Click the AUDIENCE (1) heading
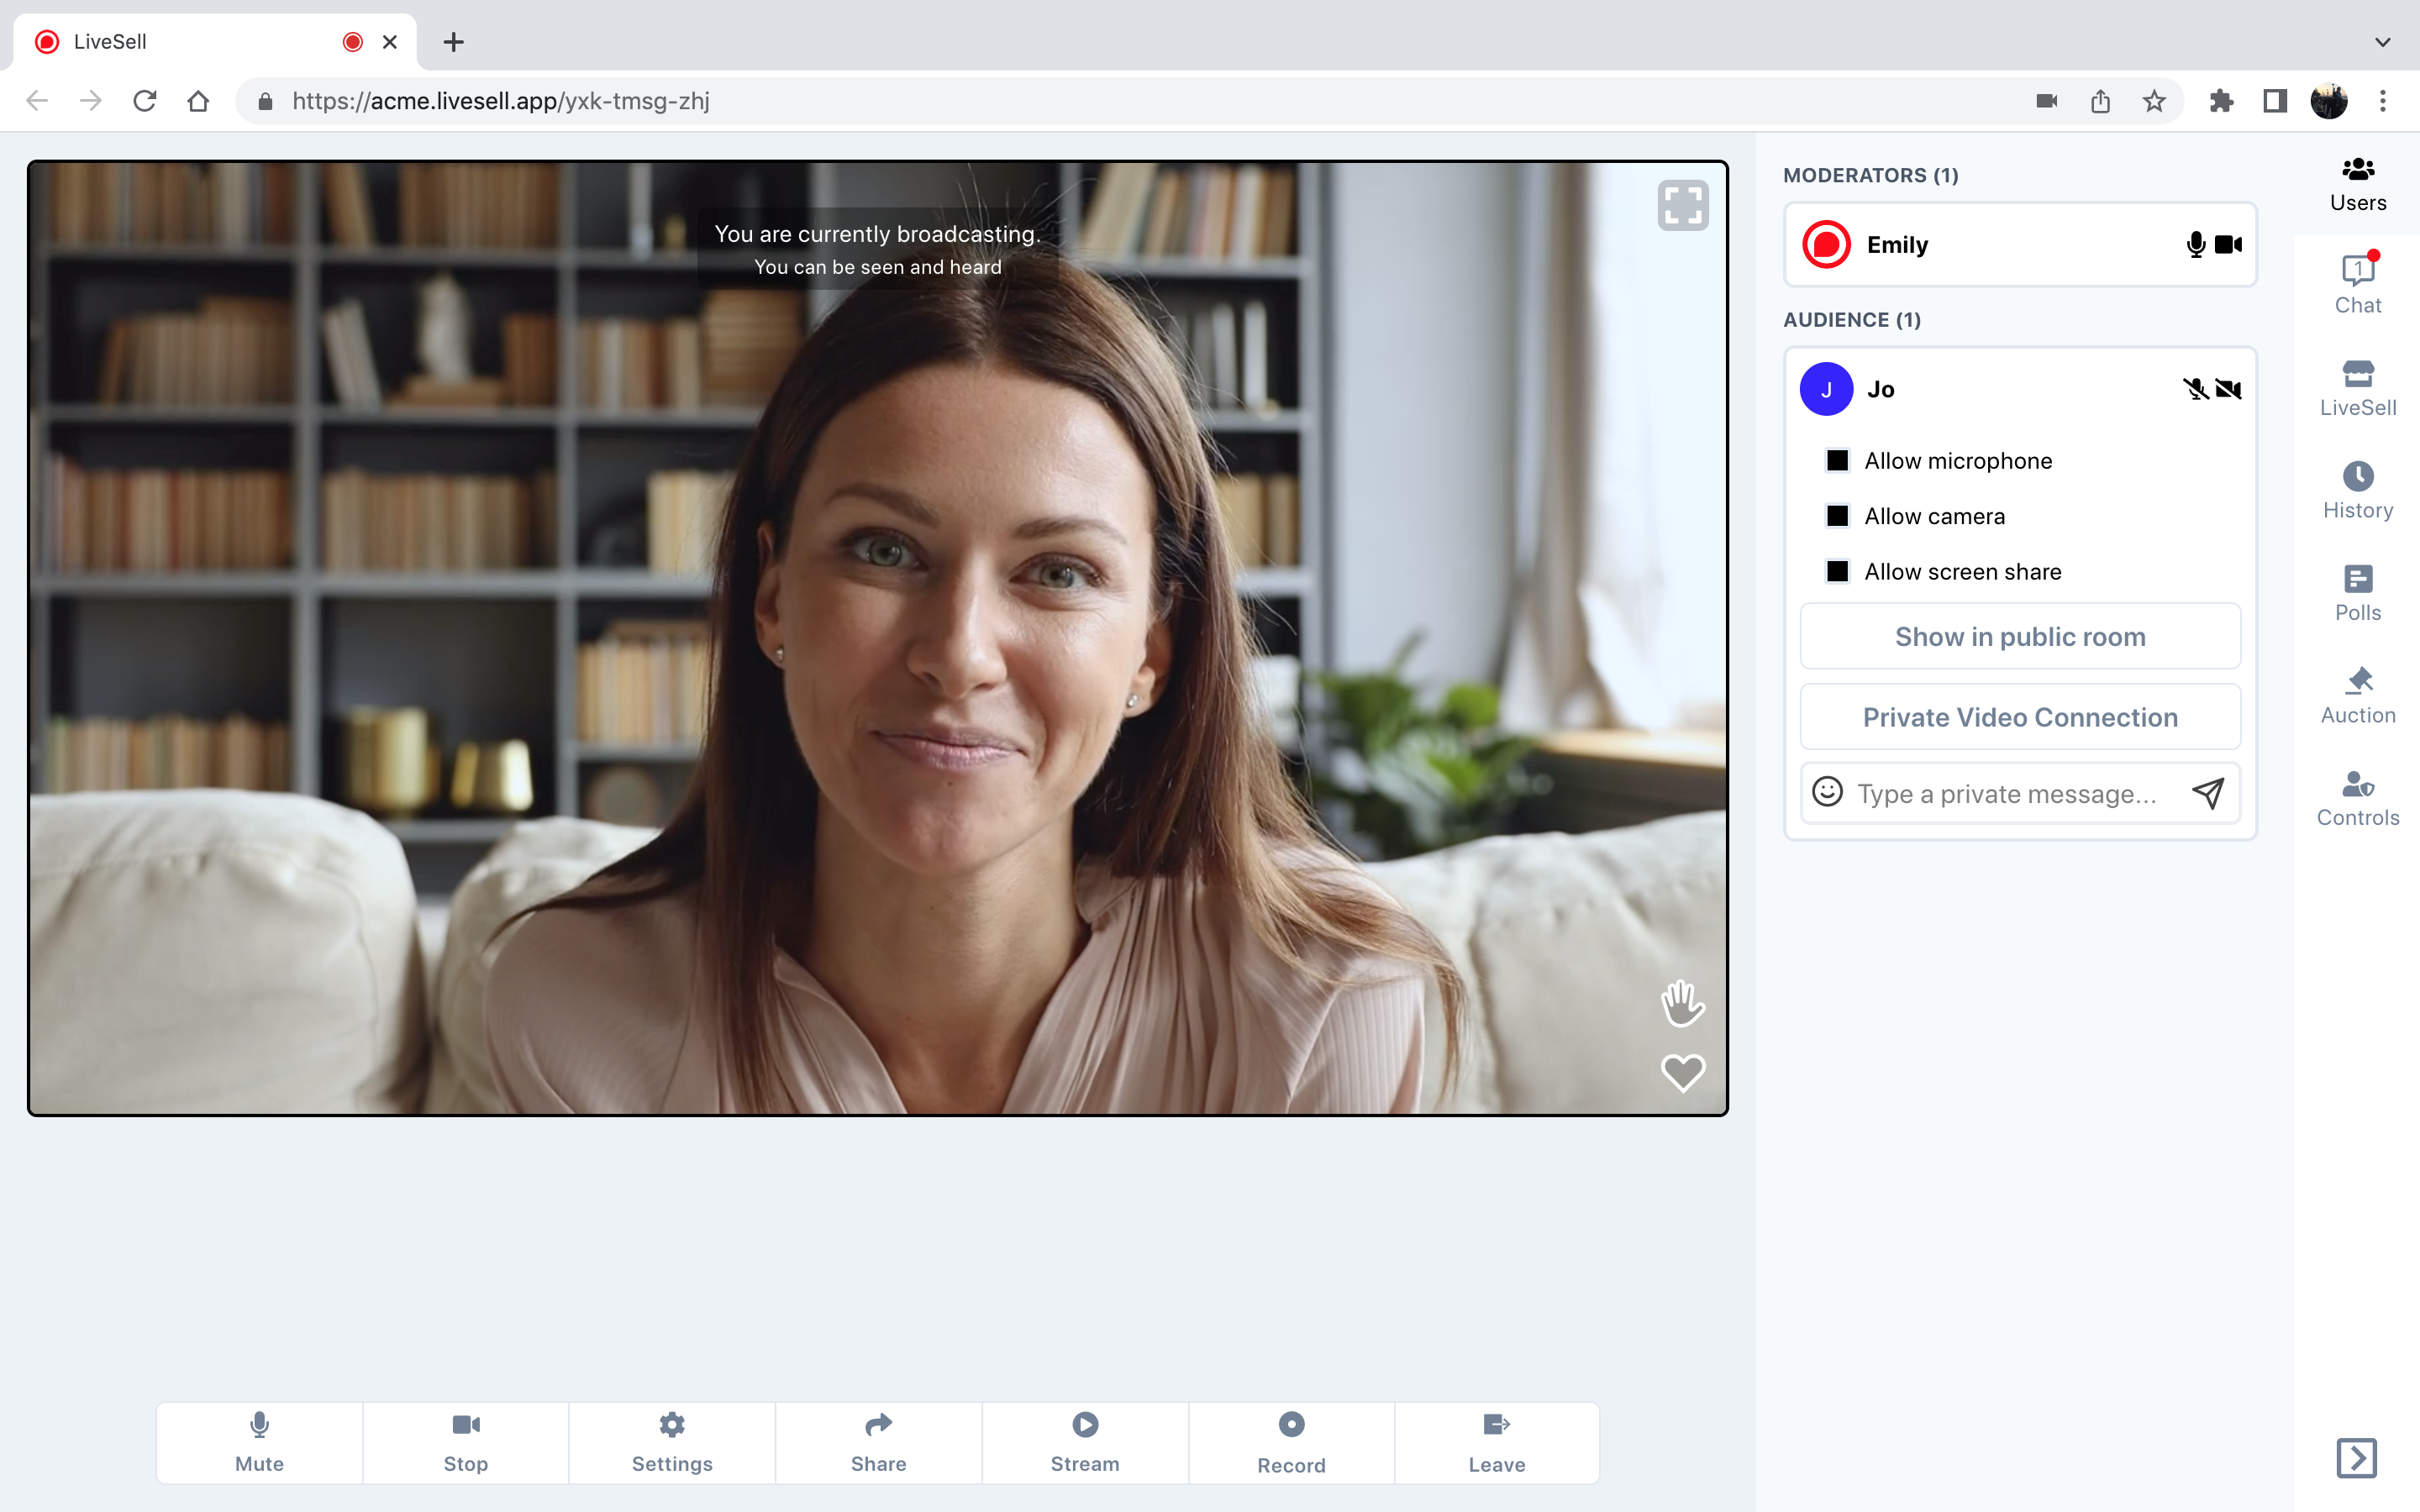The image size is (2420, 1512). click(1852, 320)
